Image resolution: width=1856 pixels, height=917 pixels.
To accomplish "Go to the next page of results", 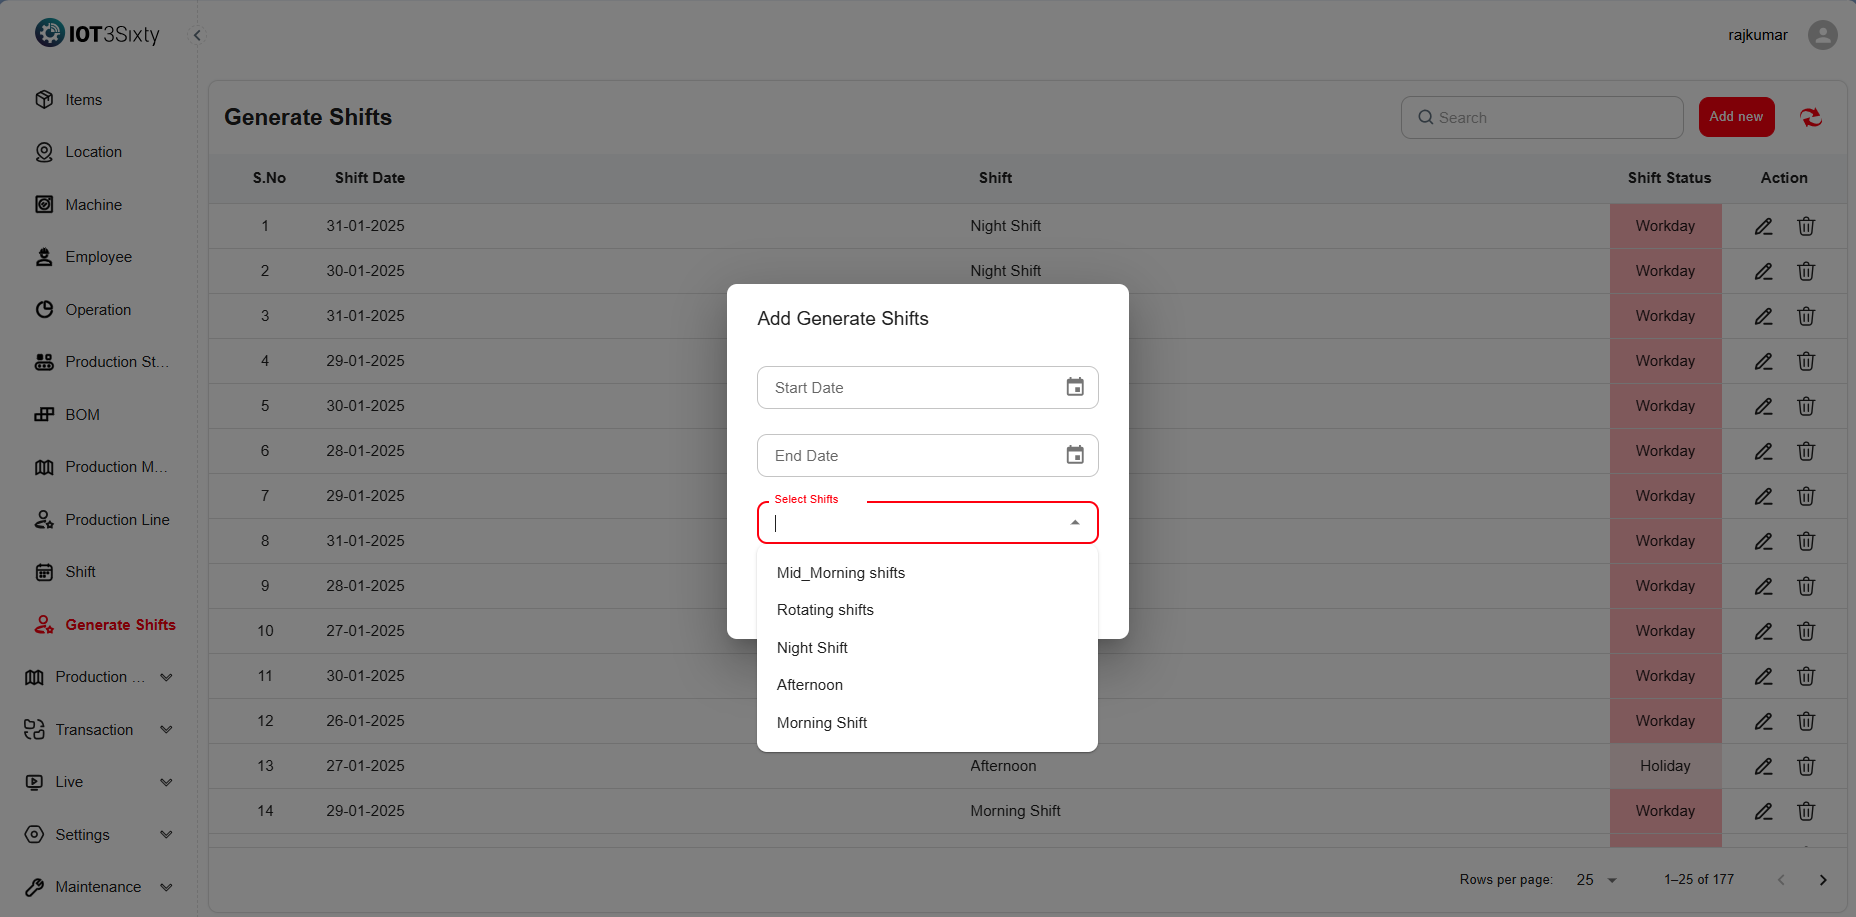I will pyautogui.click(x=1823, y=880).
